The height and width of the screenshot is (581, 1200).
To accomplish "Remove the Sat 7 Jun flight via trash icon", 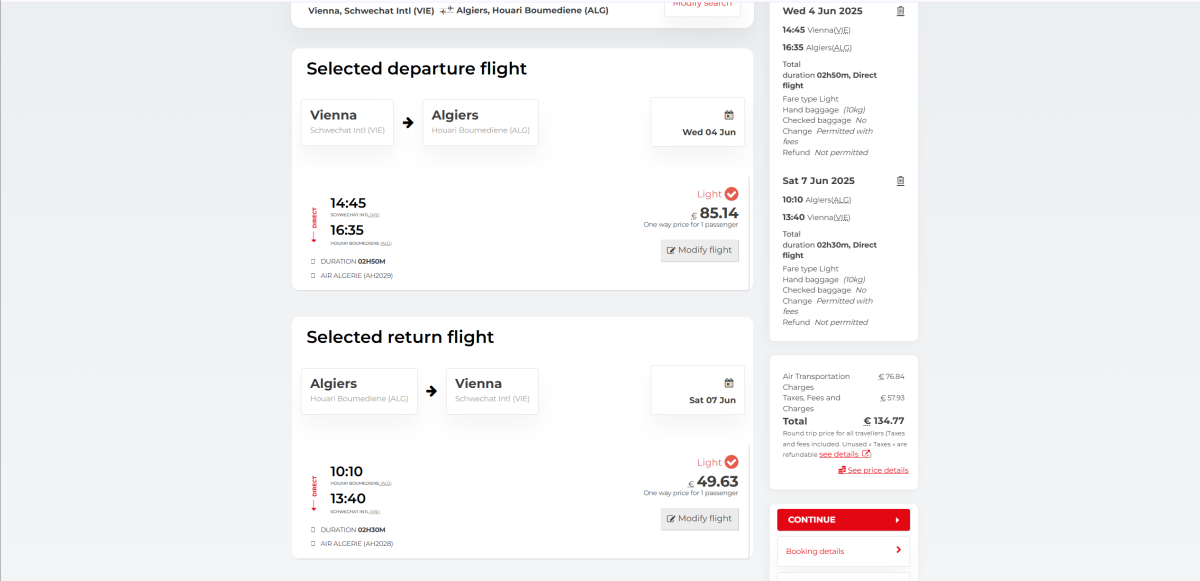I will point(900,181).
